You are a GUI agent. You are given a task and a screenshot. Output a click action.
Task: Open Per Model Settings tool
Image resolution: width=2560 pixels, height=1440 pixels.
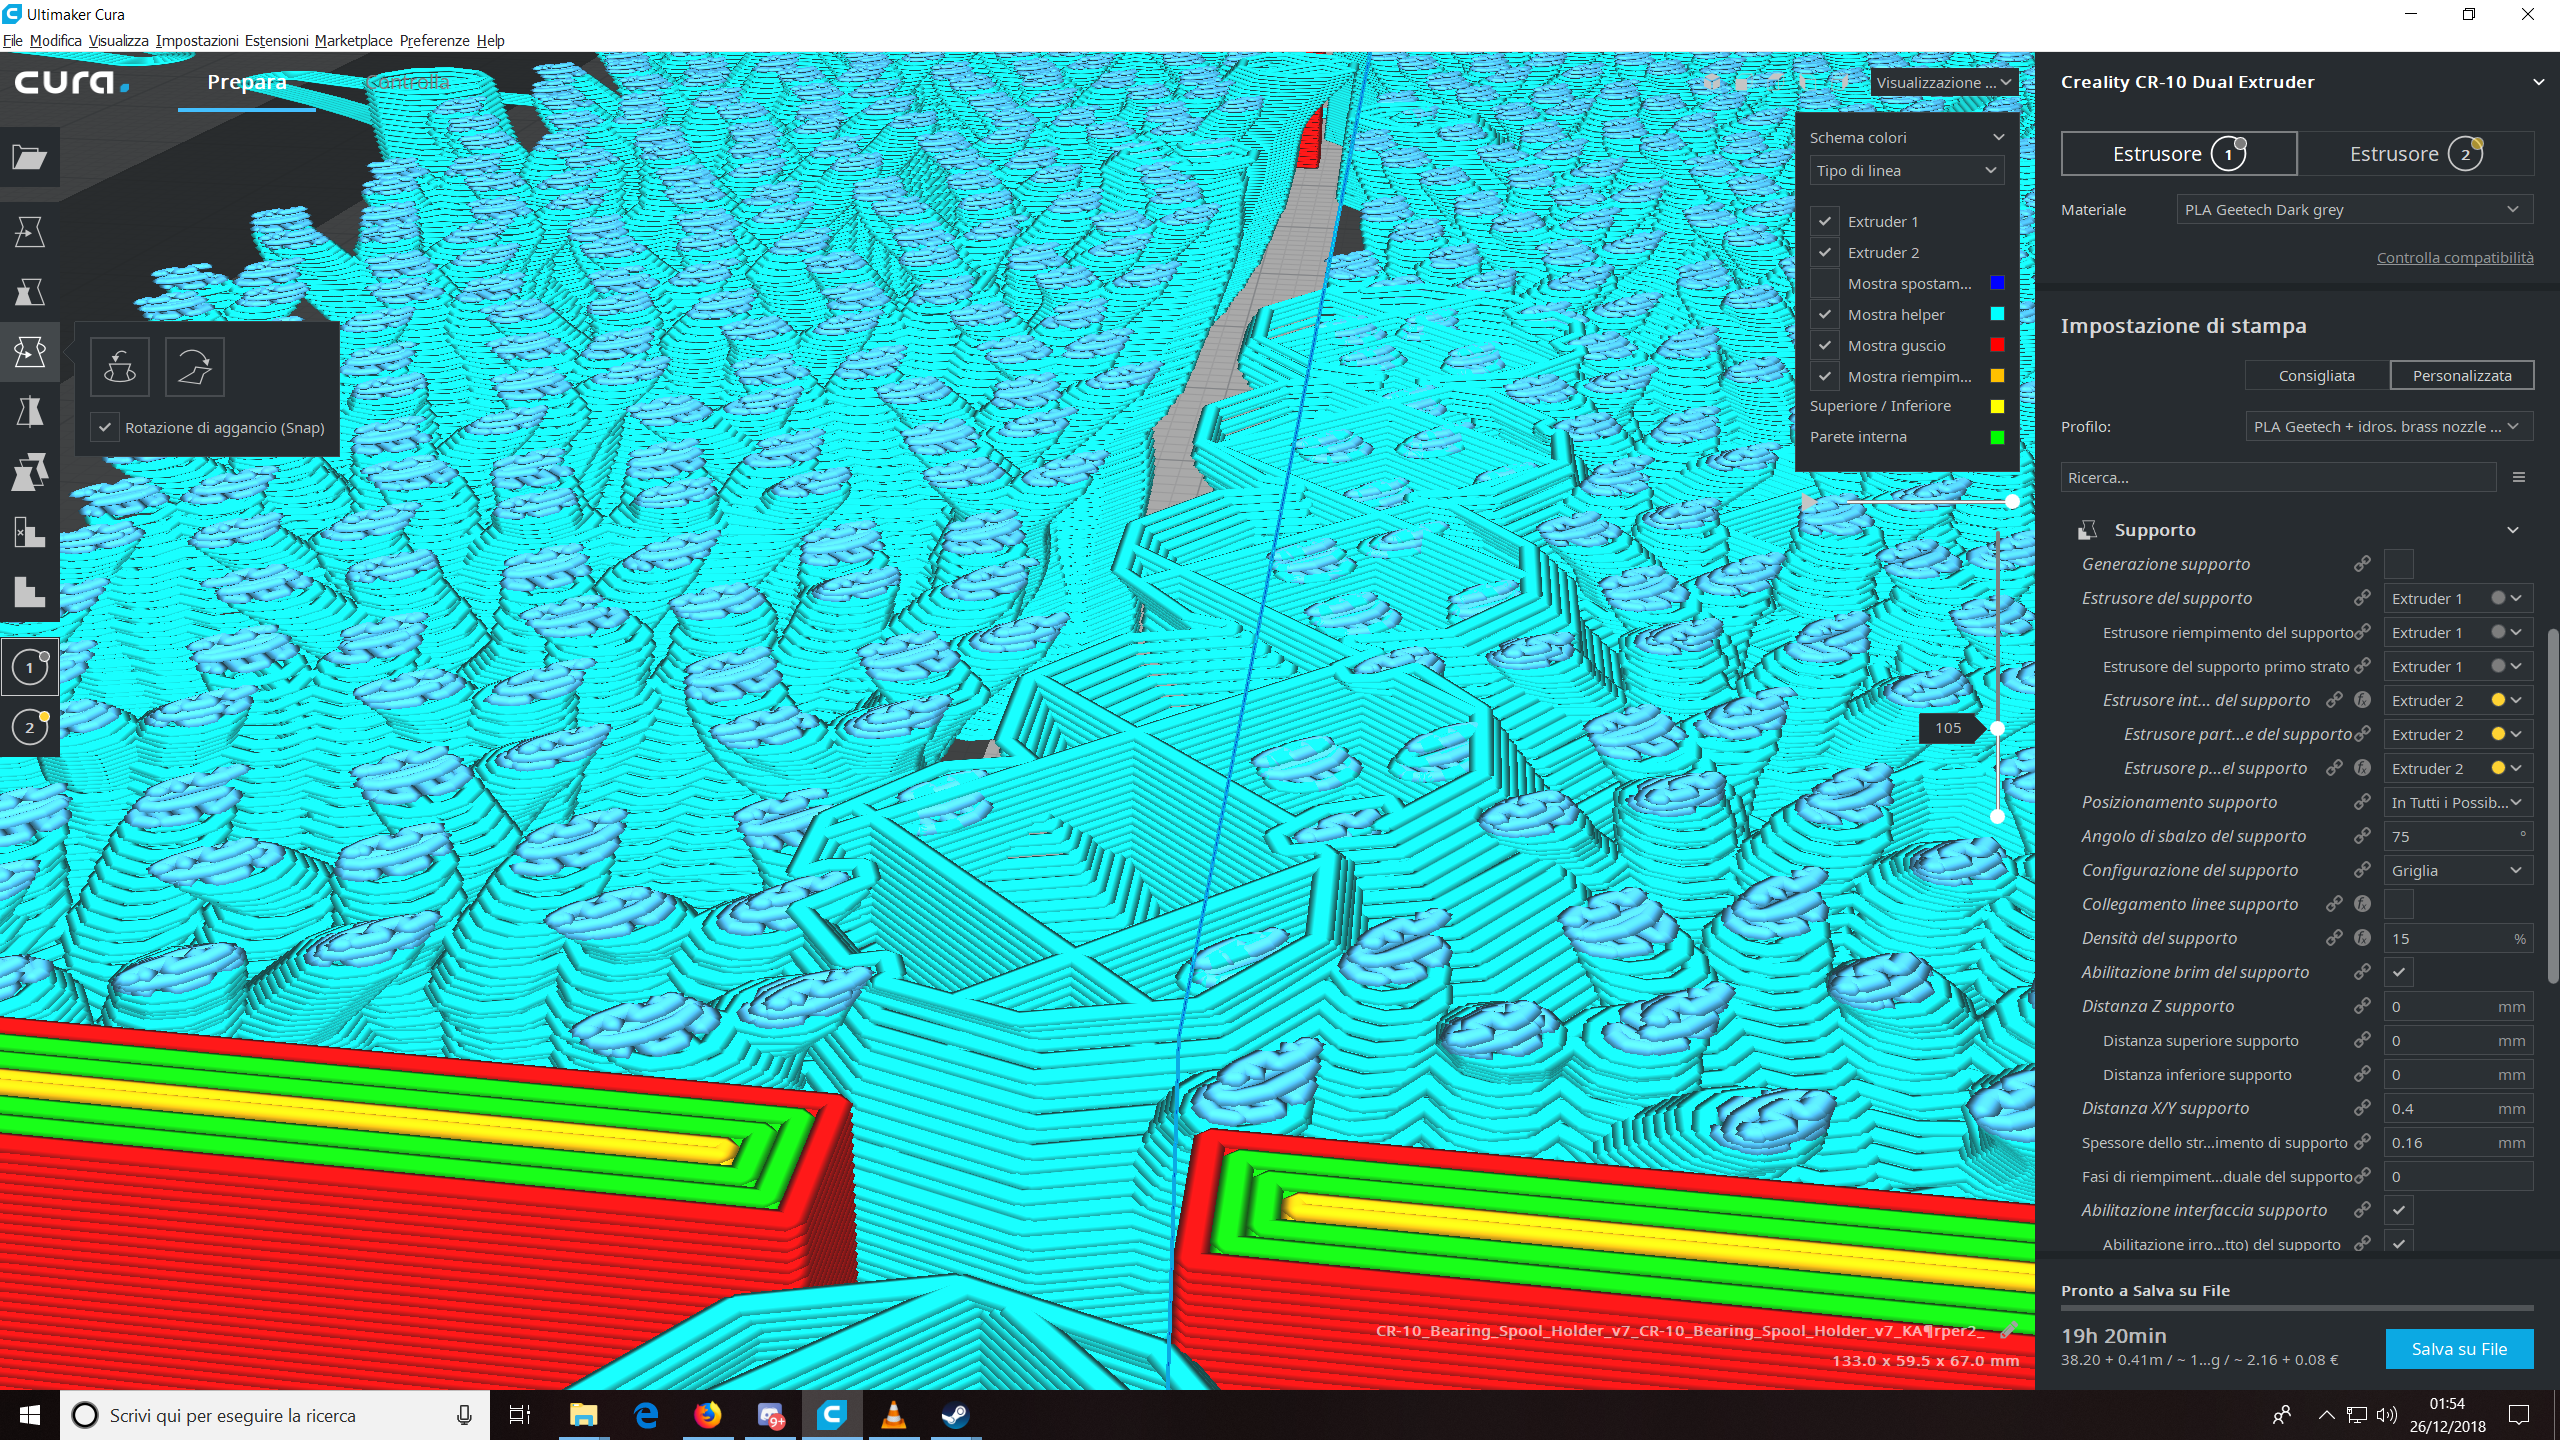(30, 472)
